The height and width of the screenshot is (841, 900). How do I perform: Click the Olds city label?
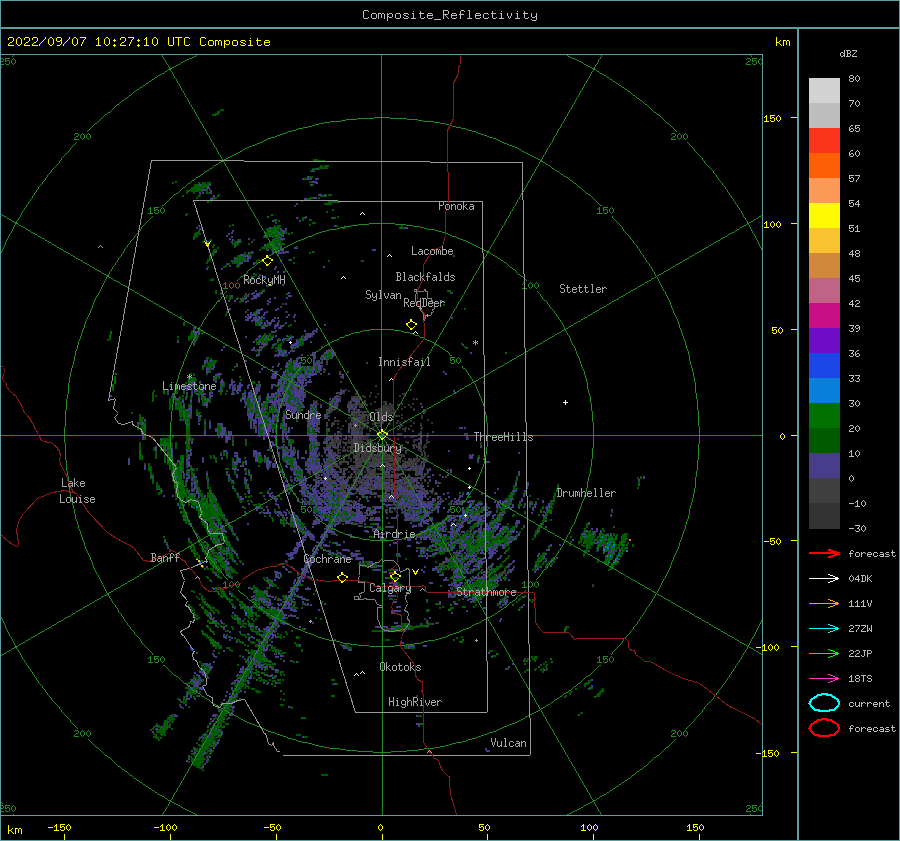[381, 417]
